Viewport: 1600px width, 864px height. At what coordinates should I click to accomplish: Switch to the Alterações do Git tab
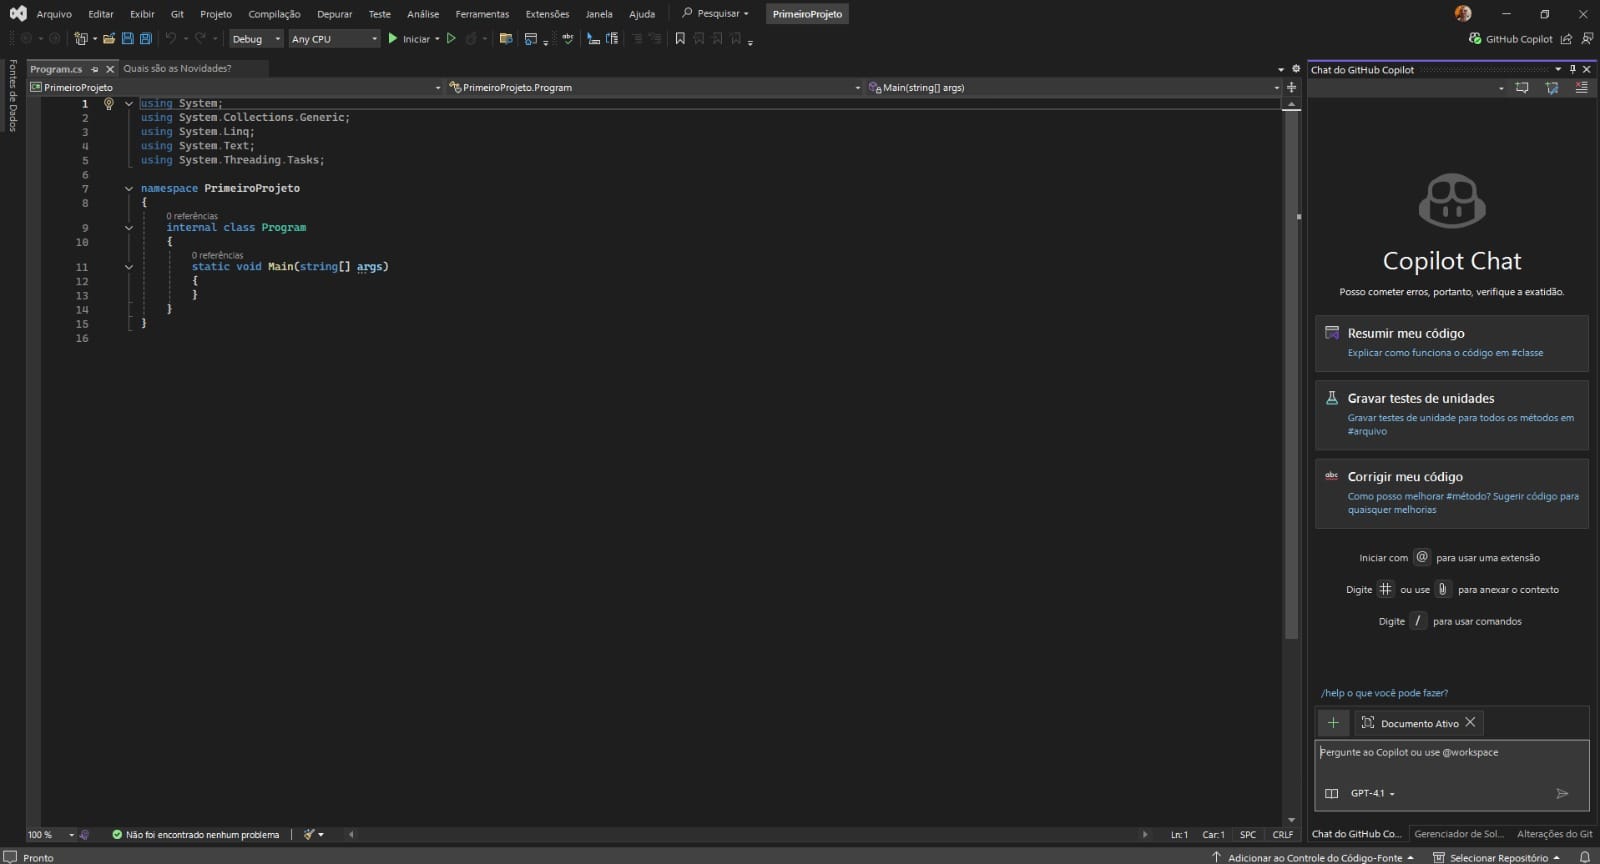pyautogui.click(x=1554, y=834)
